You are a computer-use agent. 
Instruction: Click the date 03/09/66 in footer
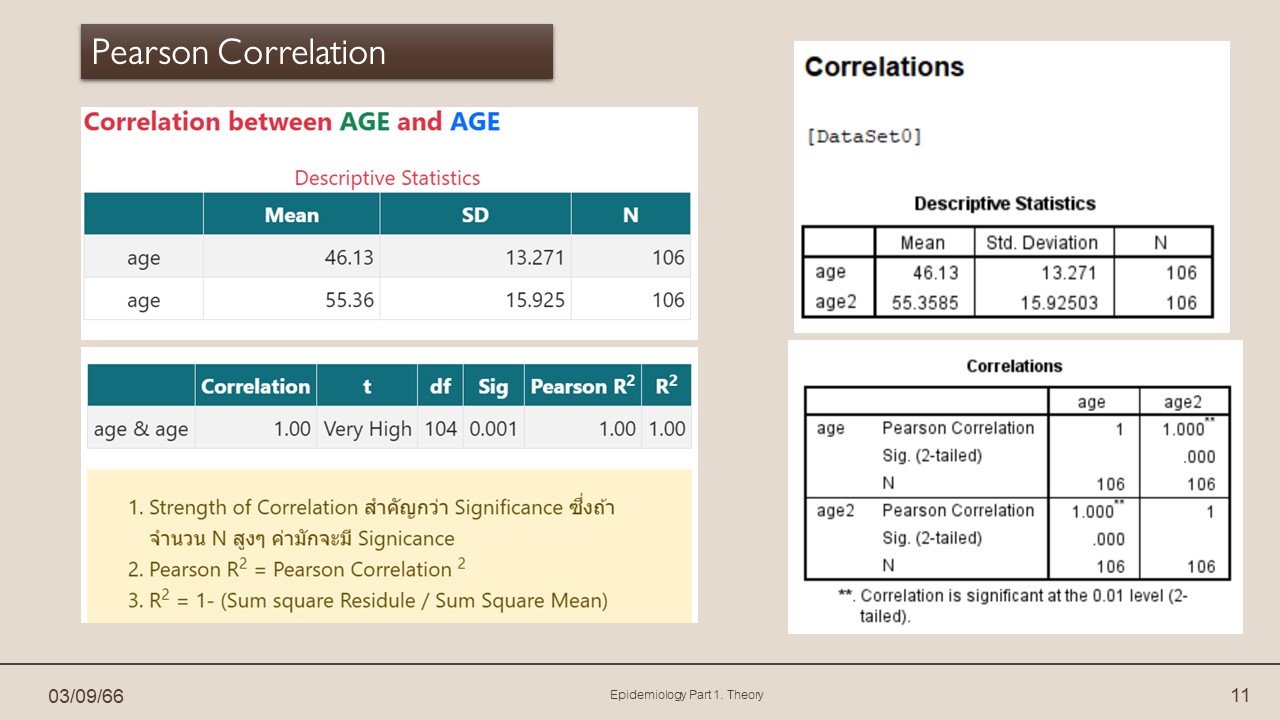(87, 696)
